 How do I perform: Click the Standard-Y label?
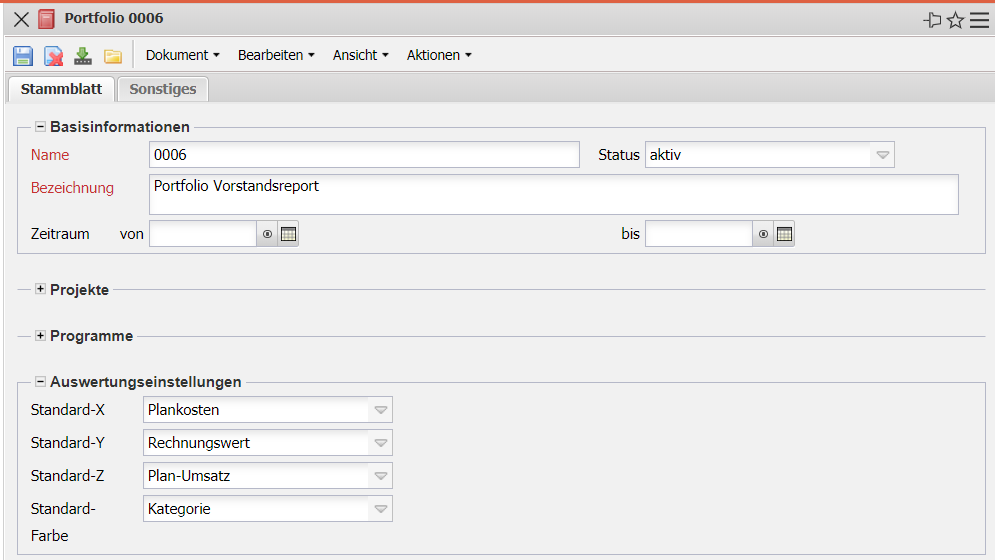point(68,443)
